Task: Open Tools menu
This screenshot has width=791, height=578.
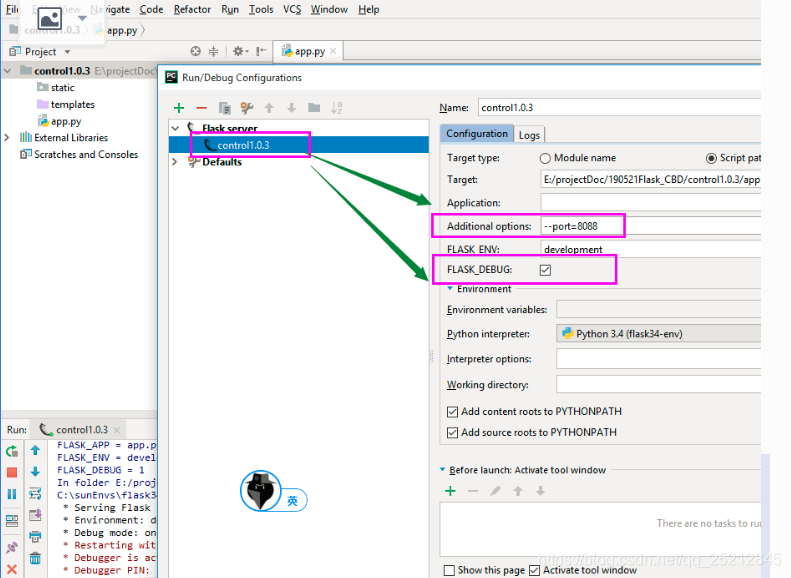Action: point(261,10)
